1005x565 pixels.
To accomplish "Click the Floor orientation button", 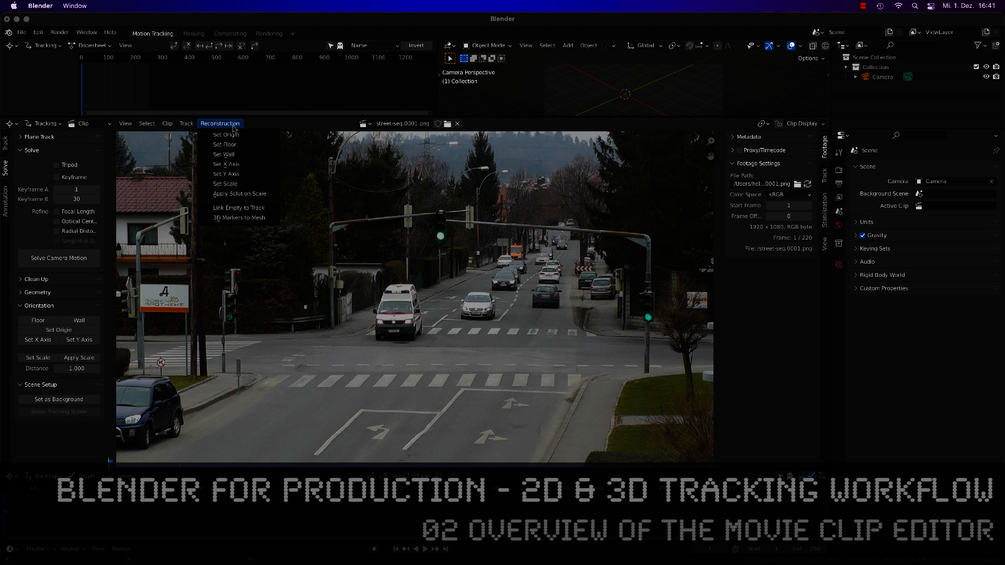I will (38, 320).
